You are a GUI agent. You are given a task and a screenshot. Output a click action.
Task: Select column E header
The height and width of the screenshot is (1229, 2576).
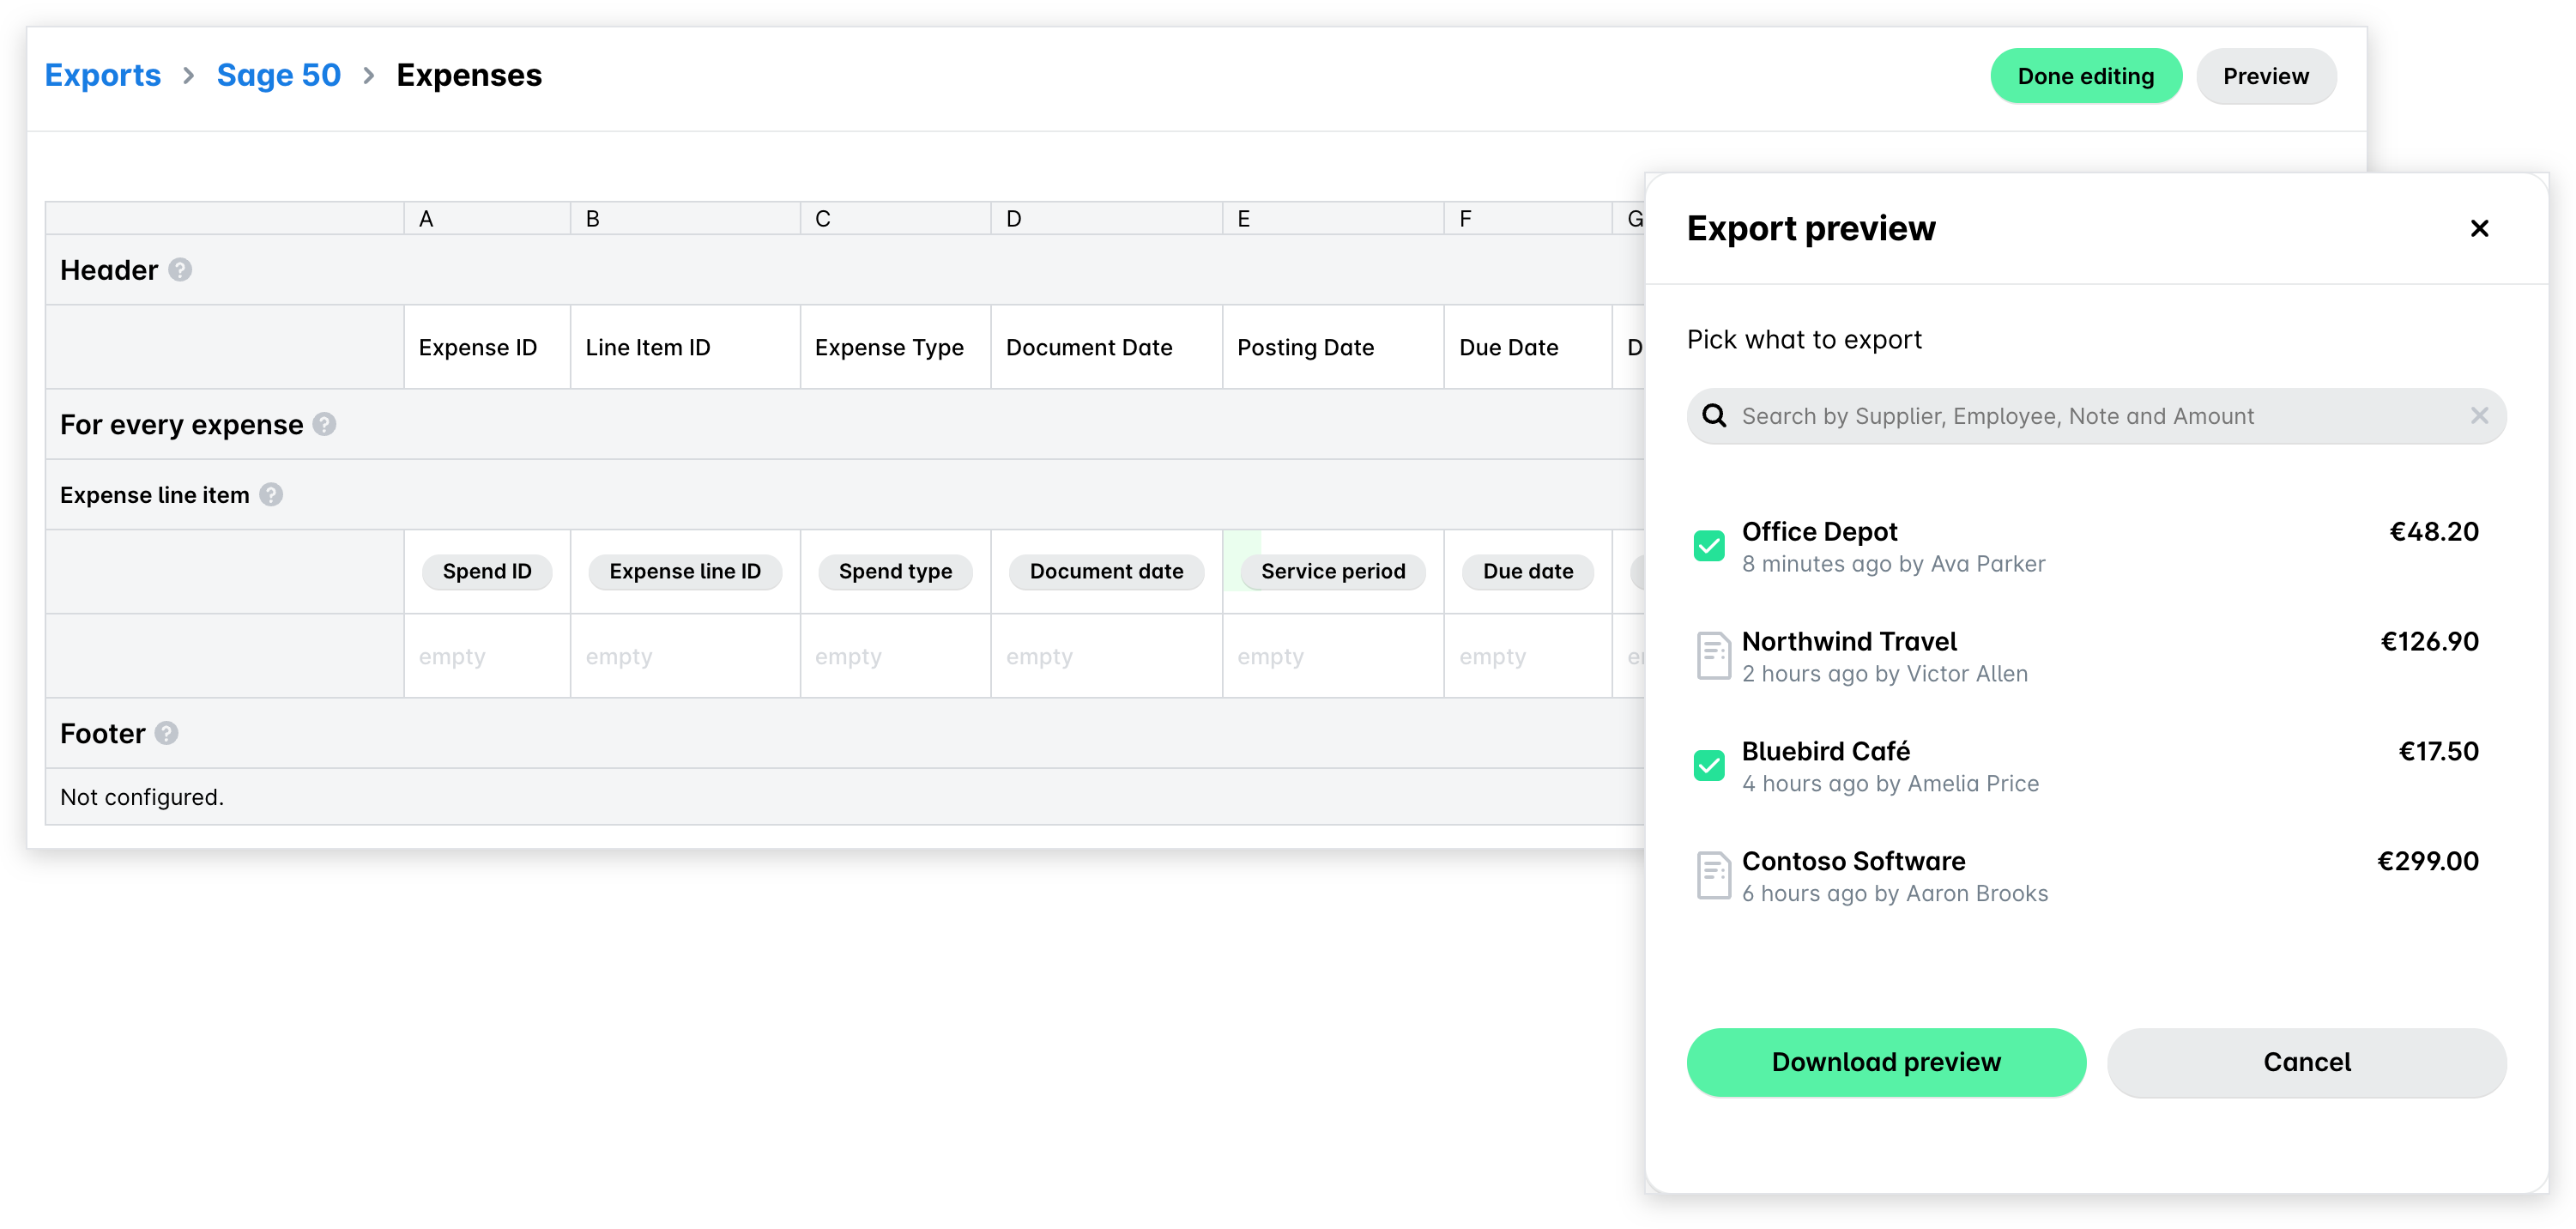tap(1333, 219)
